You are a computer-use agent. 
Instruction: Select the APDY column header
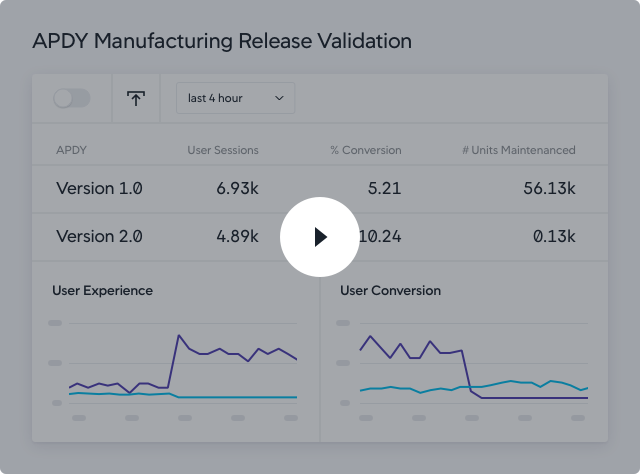point(71,150)
